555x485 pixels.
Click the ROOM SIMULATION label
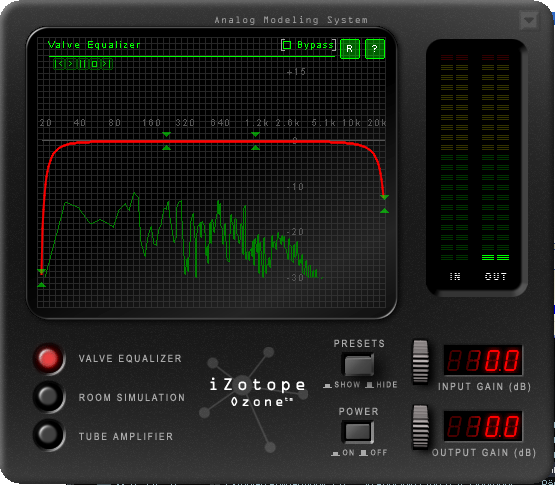click(x=132, y=398)
